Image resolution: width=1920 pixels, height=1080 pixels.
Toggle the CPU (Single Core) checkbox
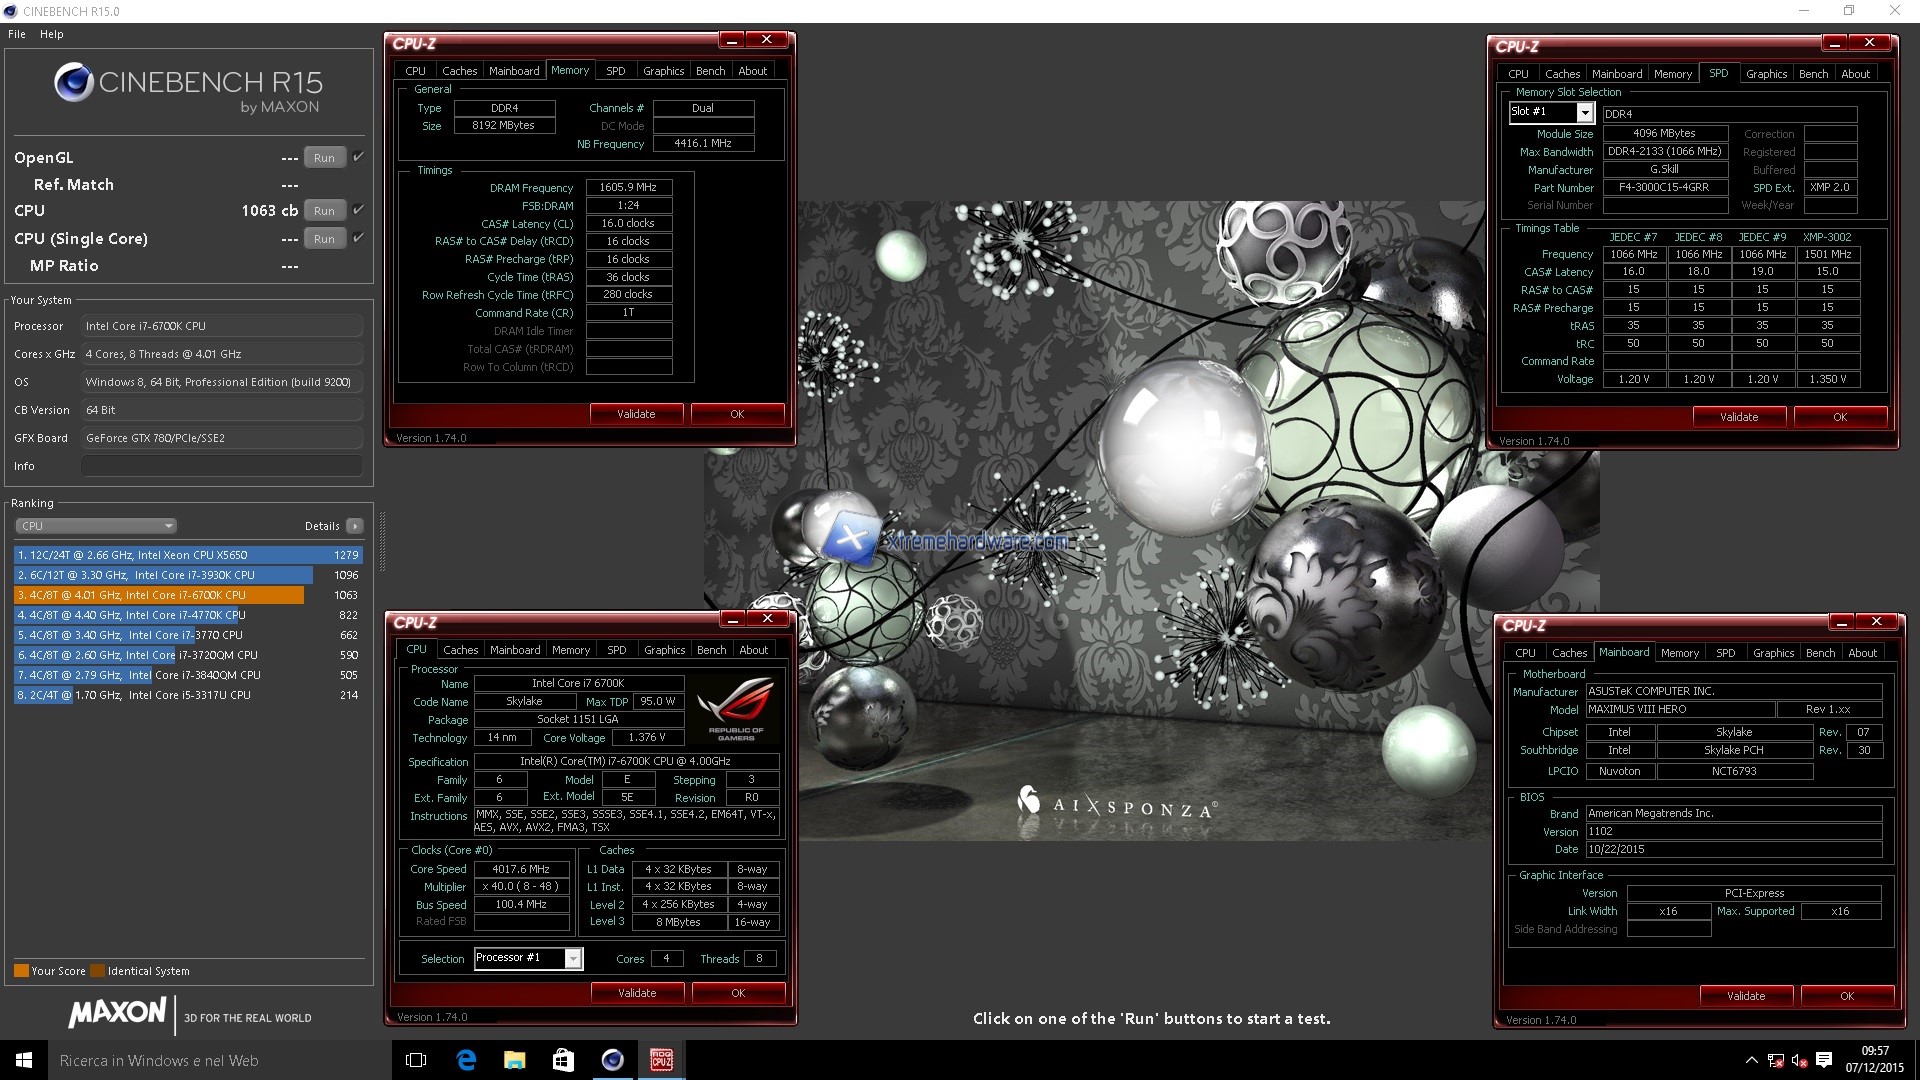[x=359, y=238]
